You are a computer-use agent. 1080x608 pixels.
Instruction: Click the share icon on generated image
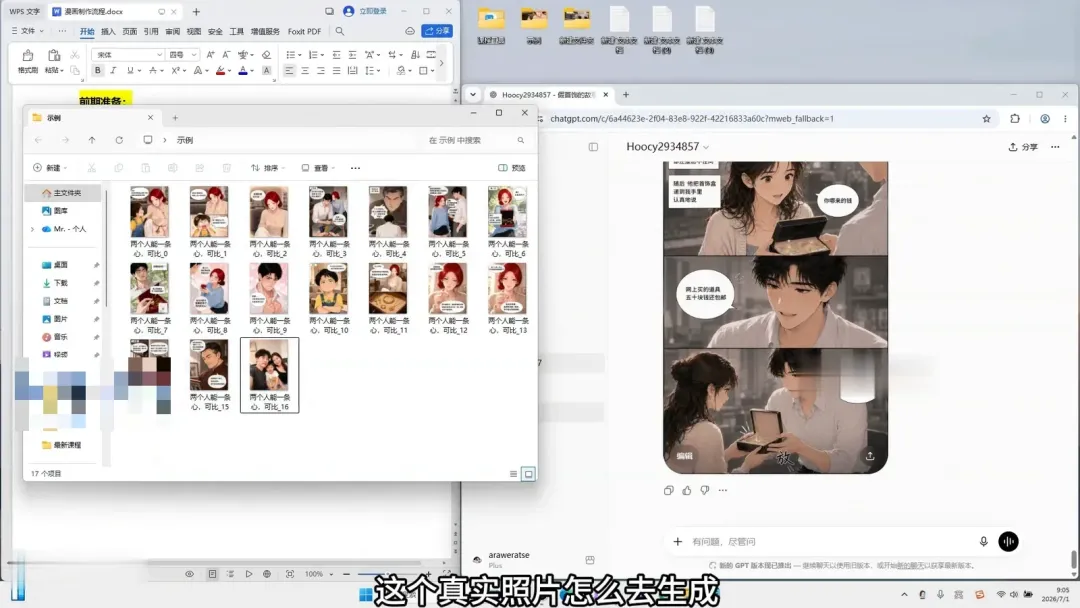point(870,456)
